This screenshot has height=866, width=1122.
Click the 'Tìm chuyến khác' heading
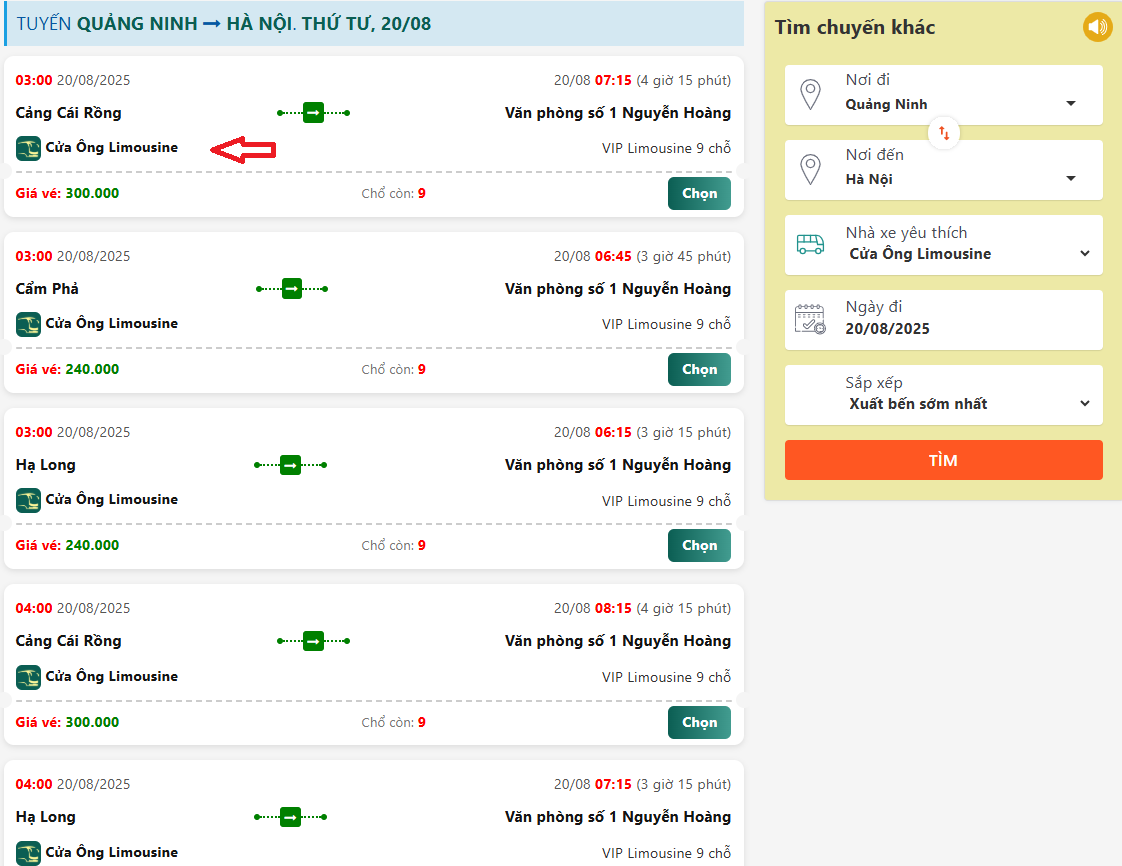tap(855, 28)
